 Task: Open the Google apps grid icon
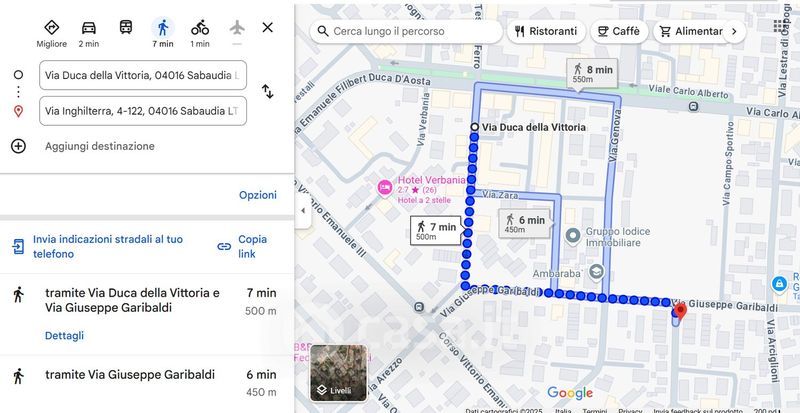(x=780, y=27)
